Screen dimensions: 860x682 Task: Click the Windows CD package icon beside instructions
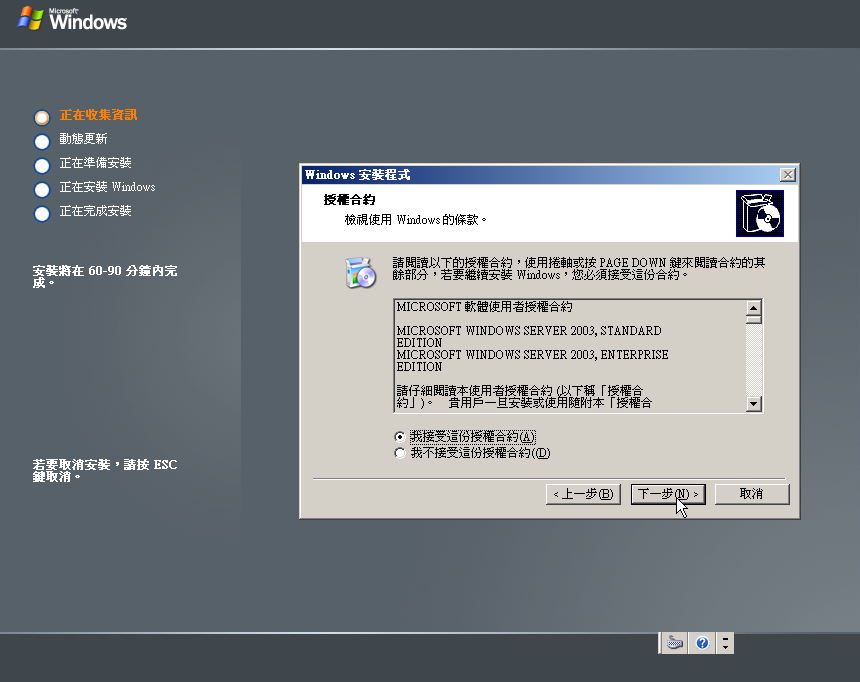tap(360, 273)
